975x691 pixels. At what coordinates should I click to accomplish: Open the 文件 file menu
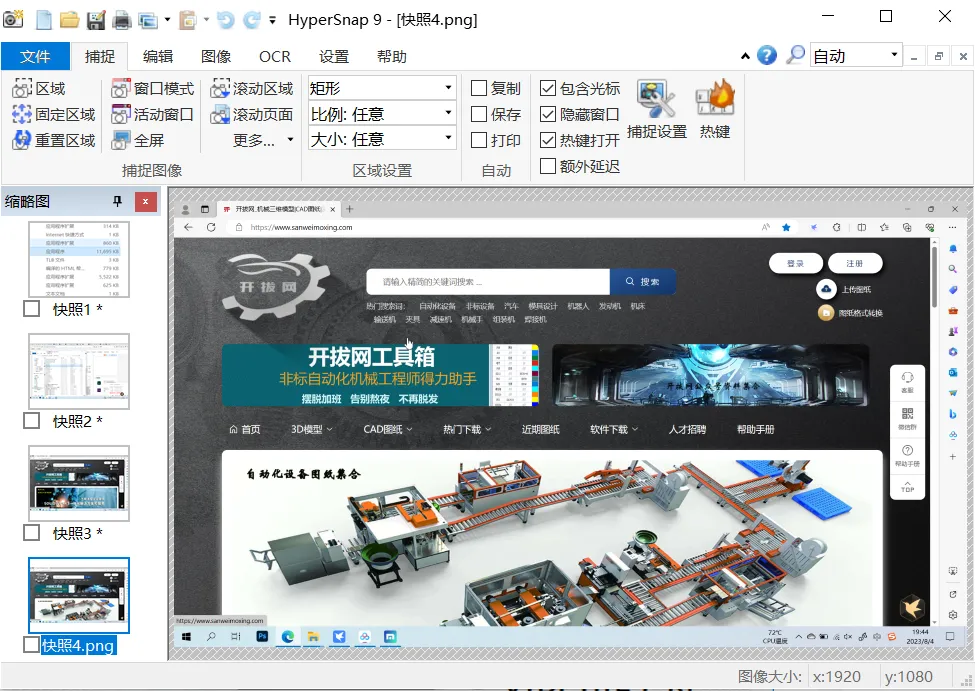tap(35, 57)
